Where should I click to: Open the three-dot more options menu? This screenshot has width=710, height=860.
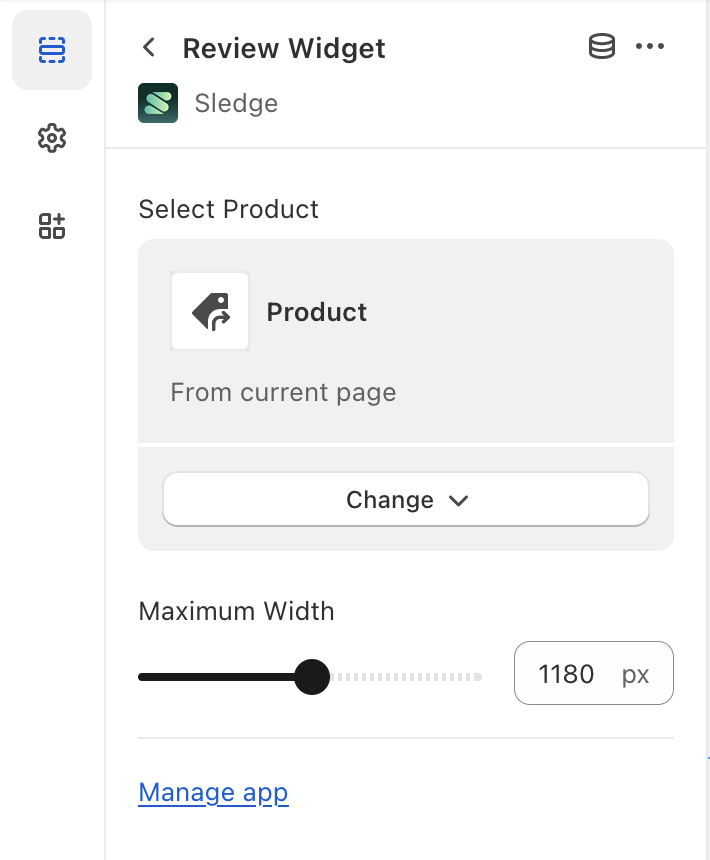coord(651,46)
